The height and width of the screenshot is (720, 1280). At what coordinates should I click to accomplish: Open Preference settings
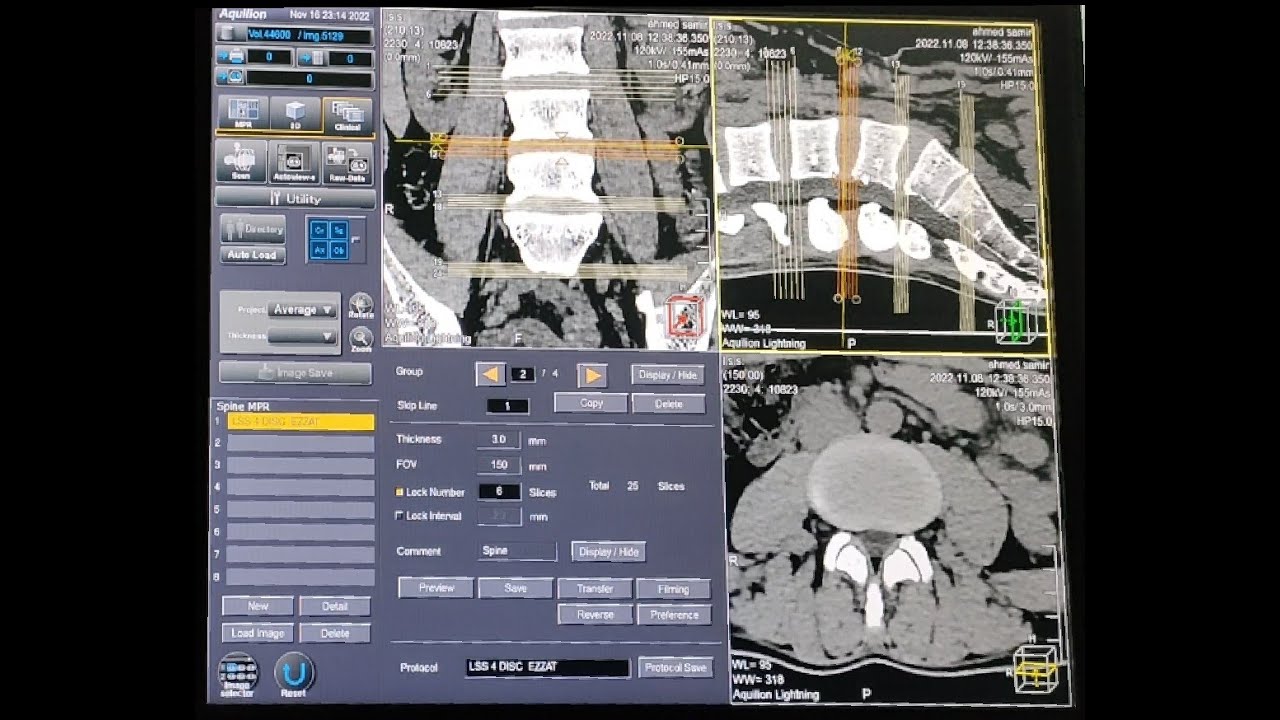click(674, 615)
